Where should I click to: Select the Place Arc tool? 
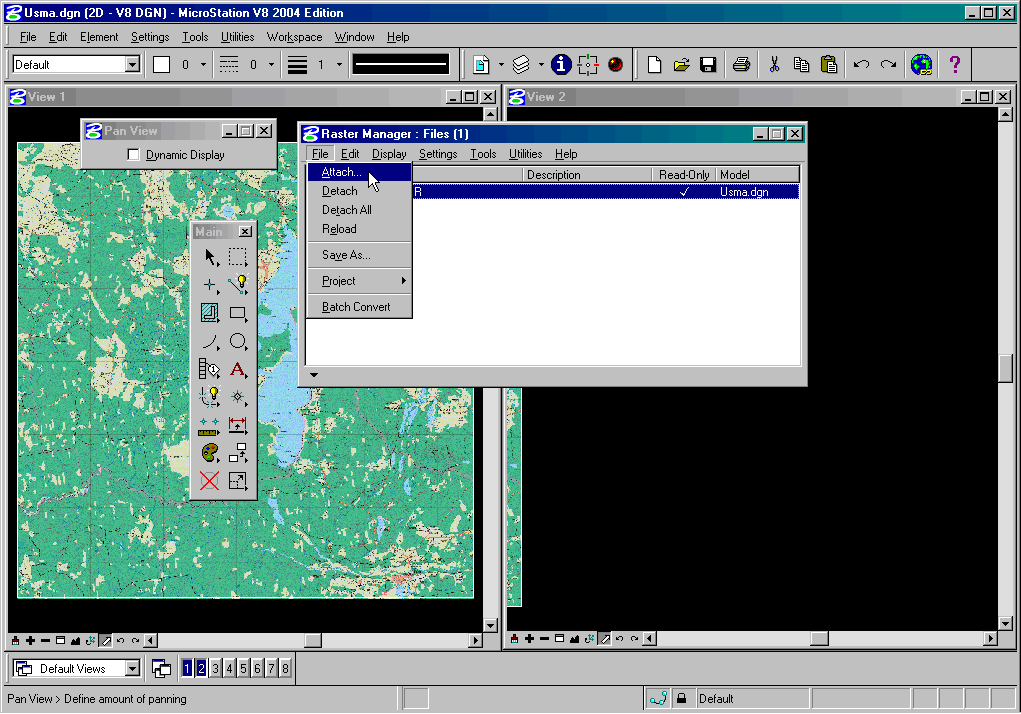coord(210,341)
